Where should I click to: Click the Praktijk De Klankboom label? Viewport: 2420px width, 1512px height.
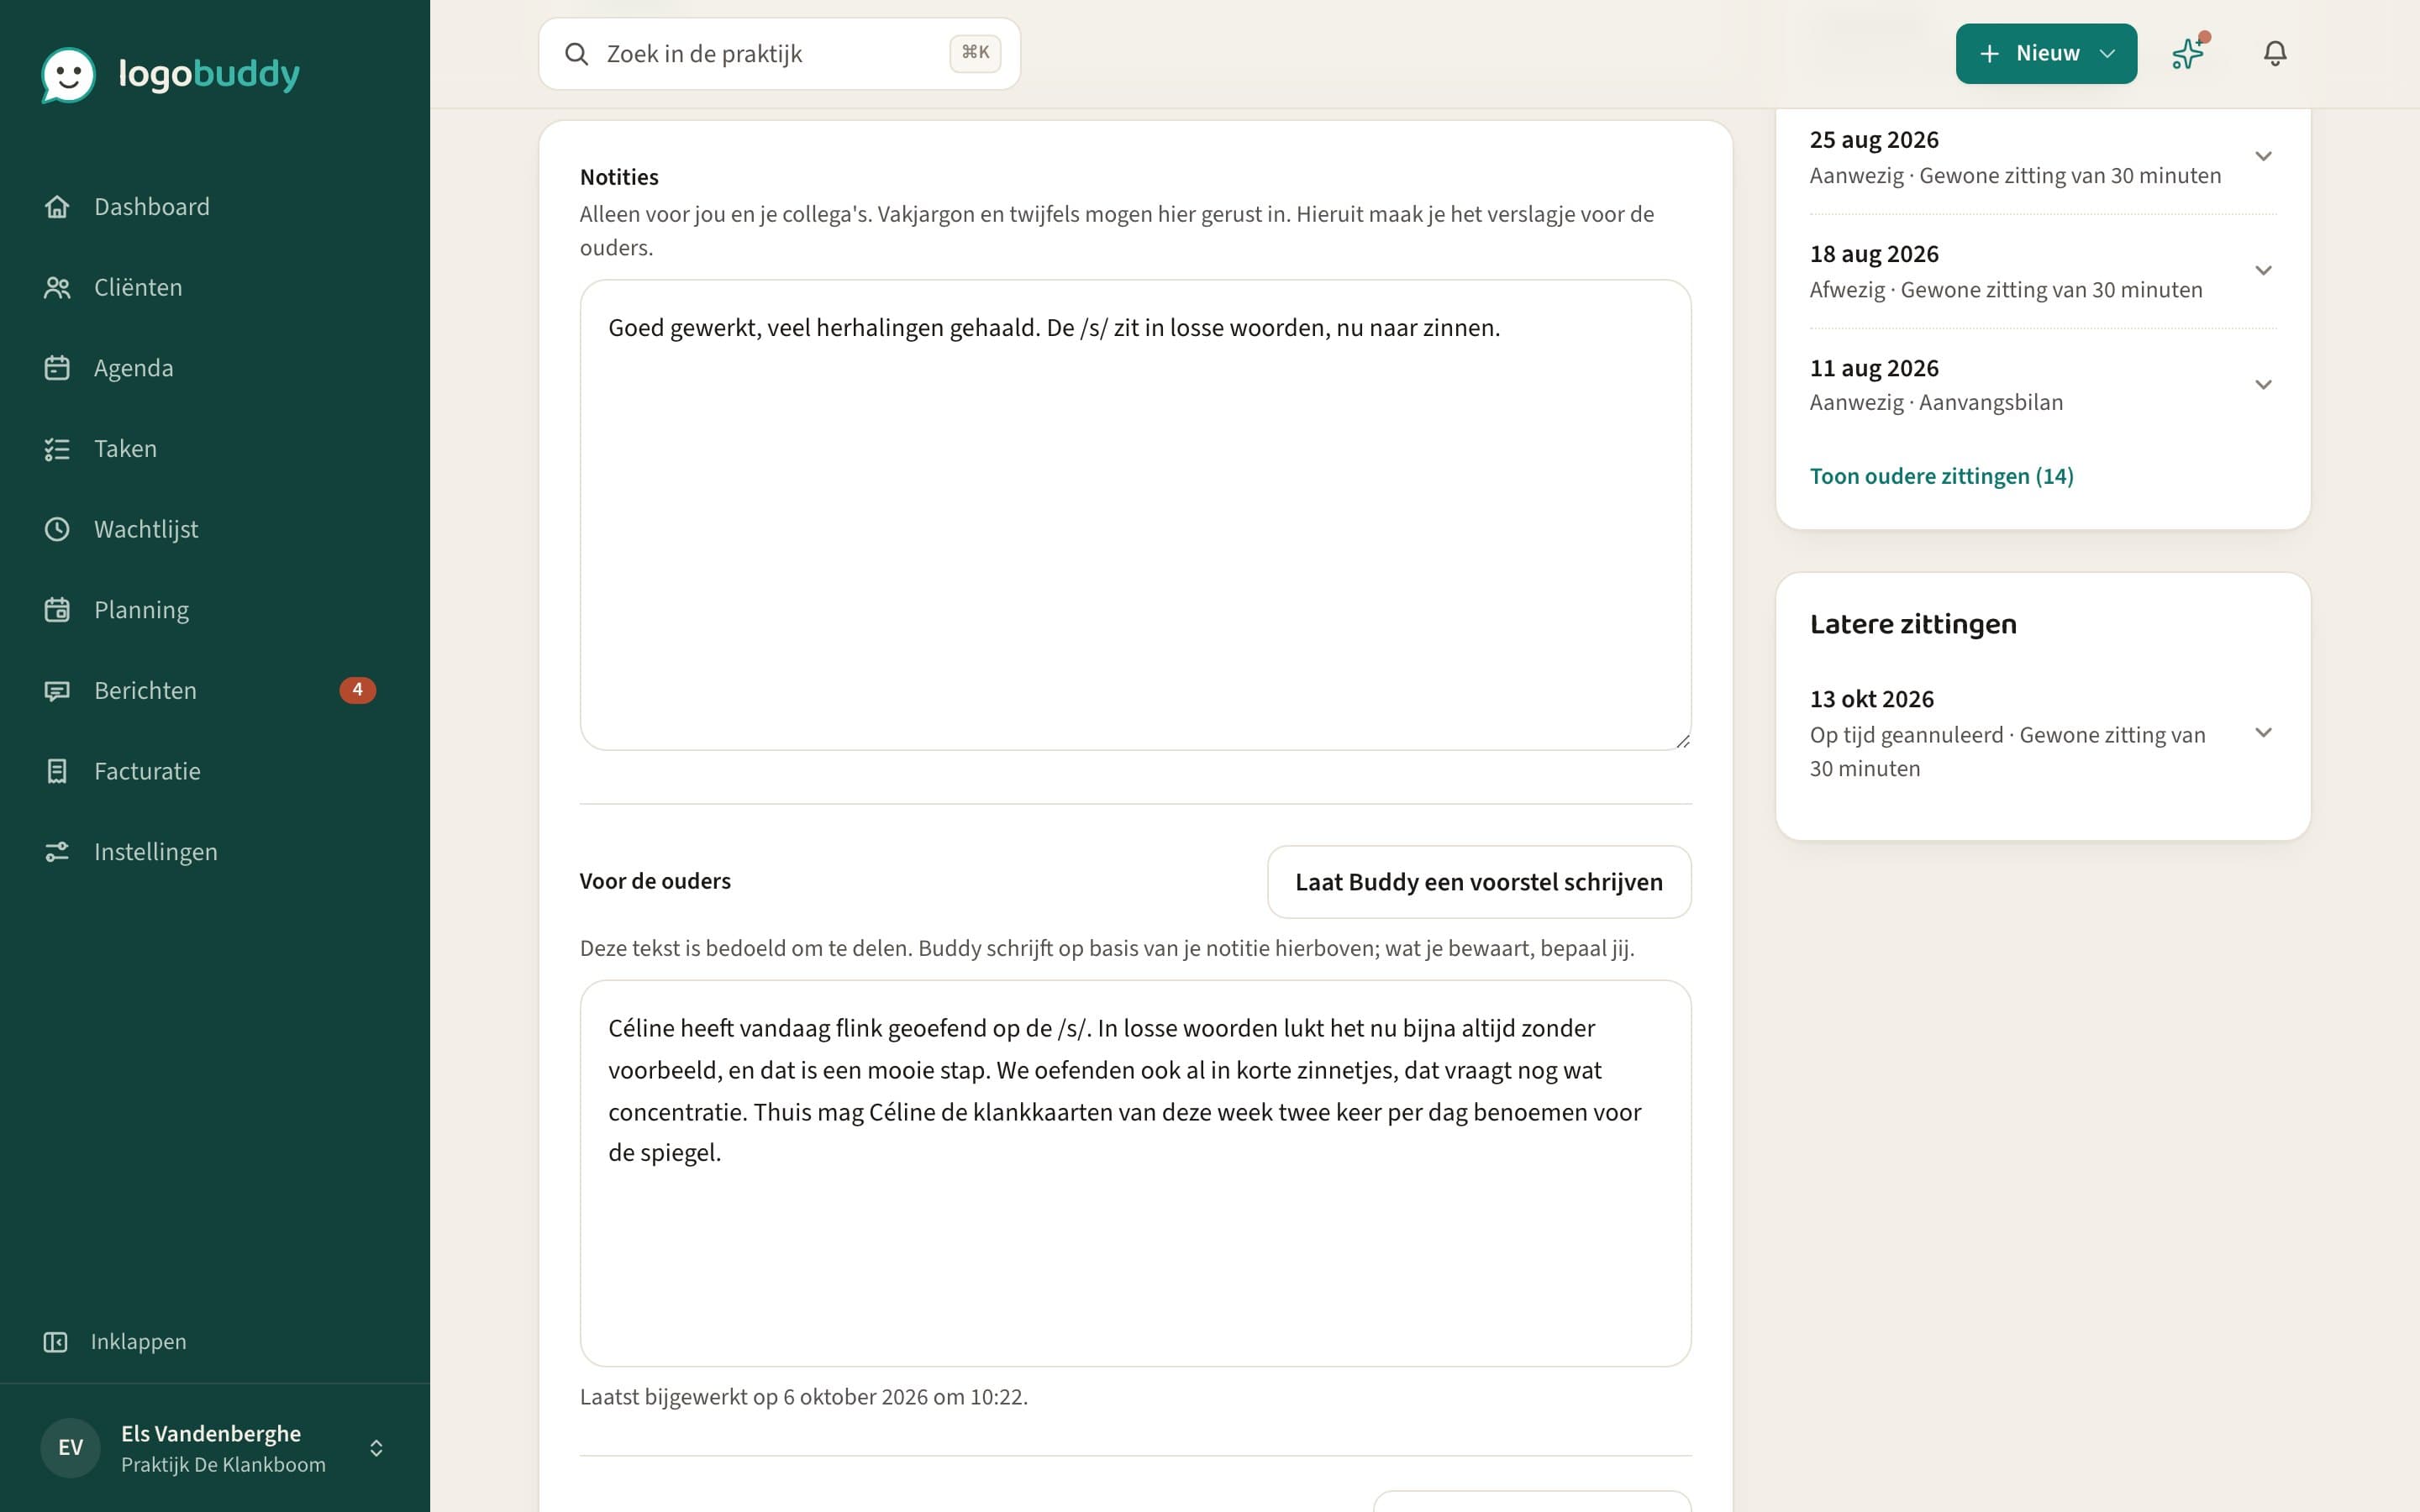223,1465
